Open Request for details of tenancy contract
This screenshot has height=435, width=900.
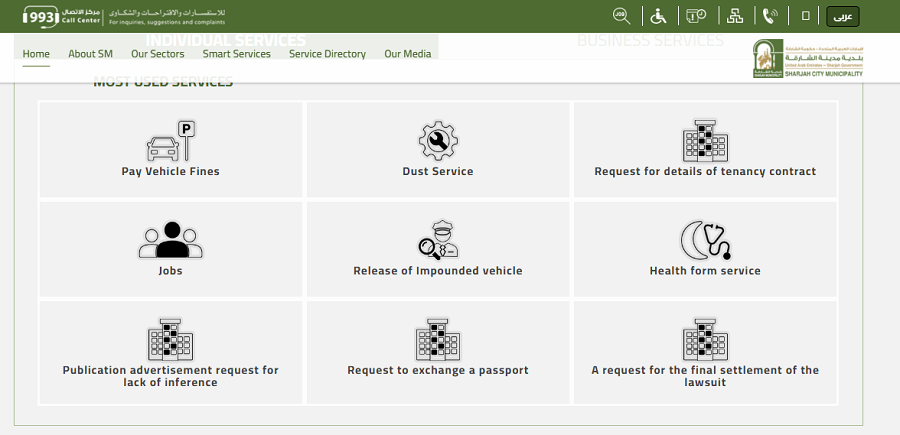705,150
